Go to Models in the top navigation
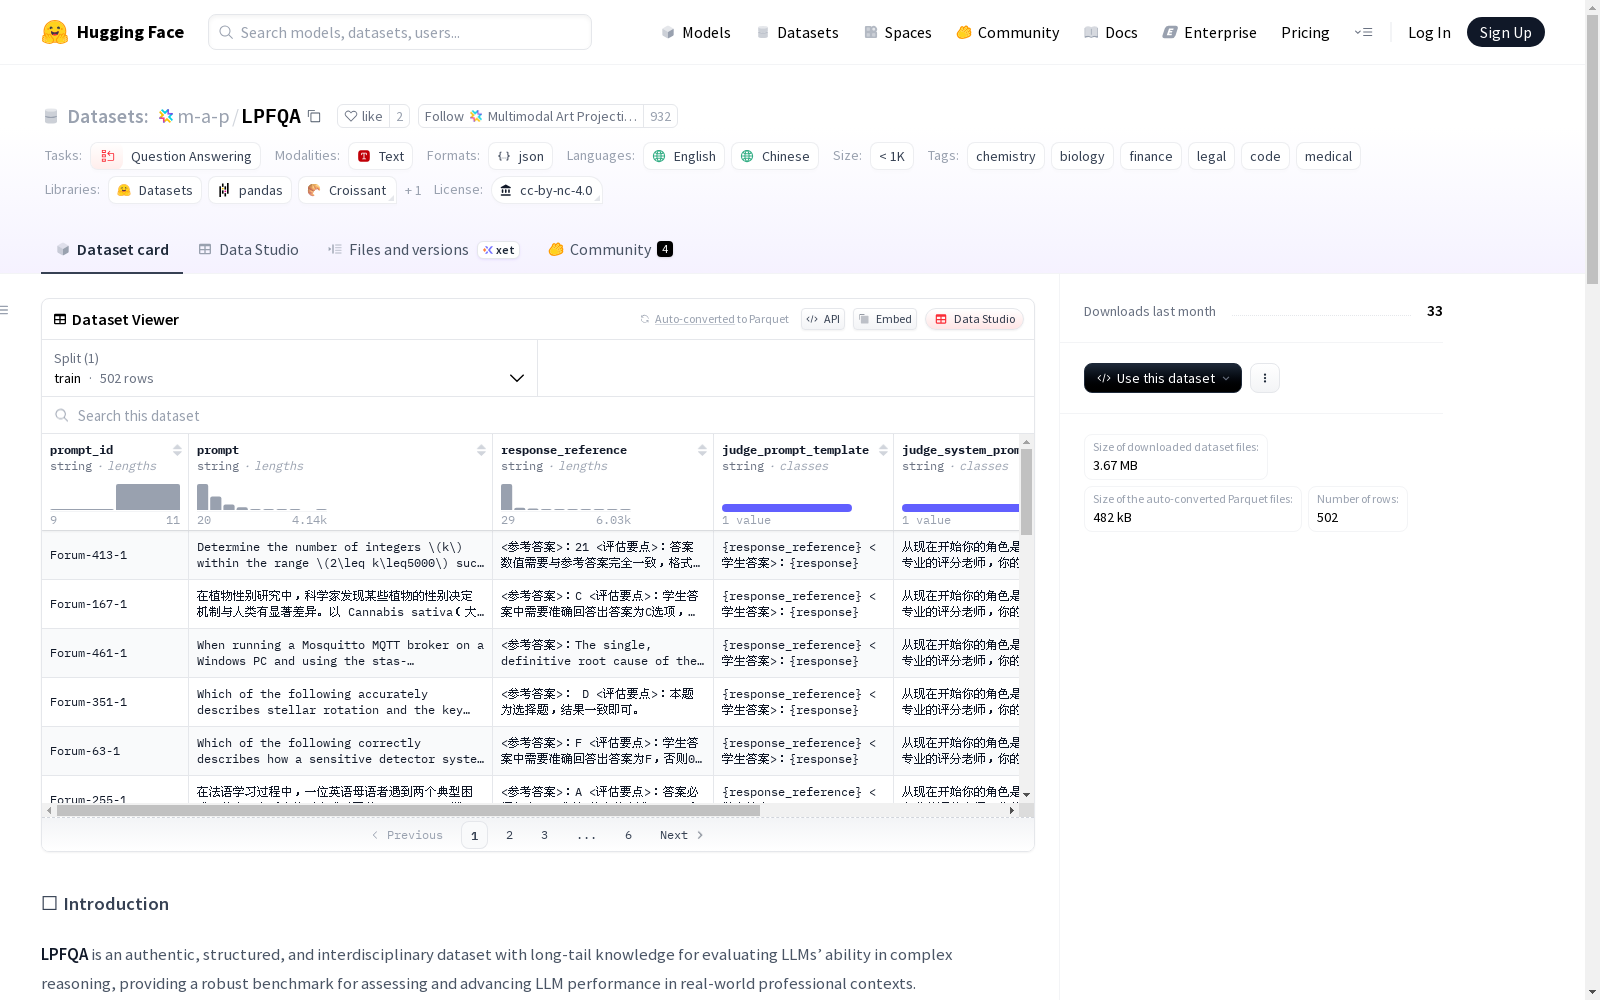The height and width of the screenshot is (1000, 1600). (x=696, y=32)
